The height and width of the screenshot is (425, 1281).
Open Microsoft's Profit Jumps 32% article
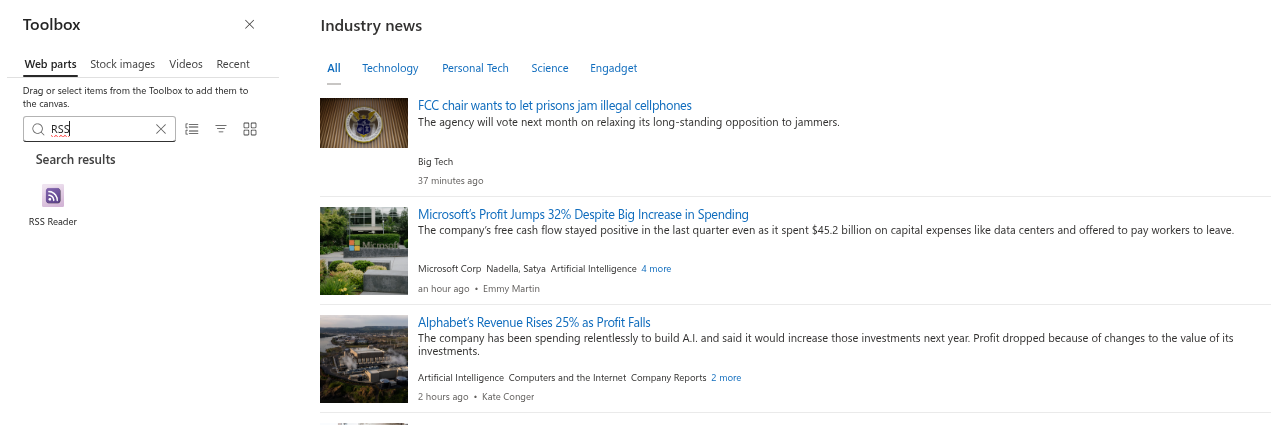coord(583,215)
